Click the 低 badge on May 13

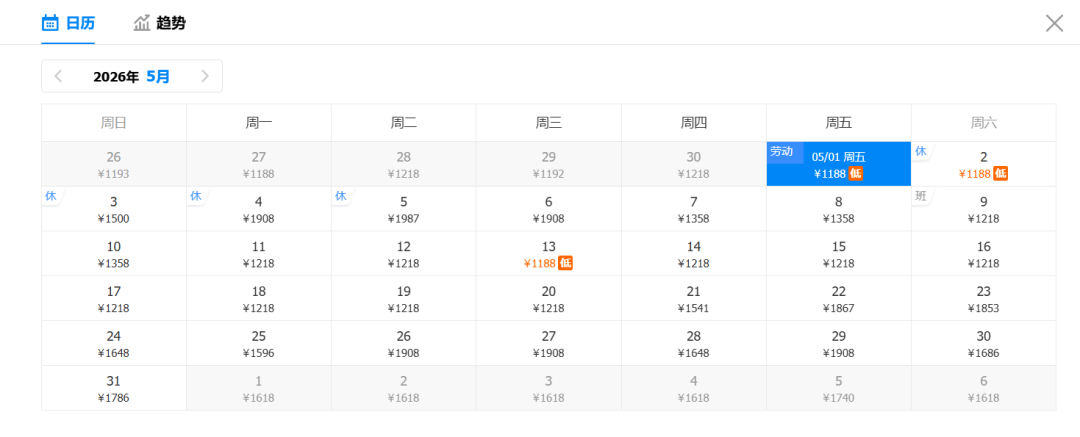click(565, 263)
